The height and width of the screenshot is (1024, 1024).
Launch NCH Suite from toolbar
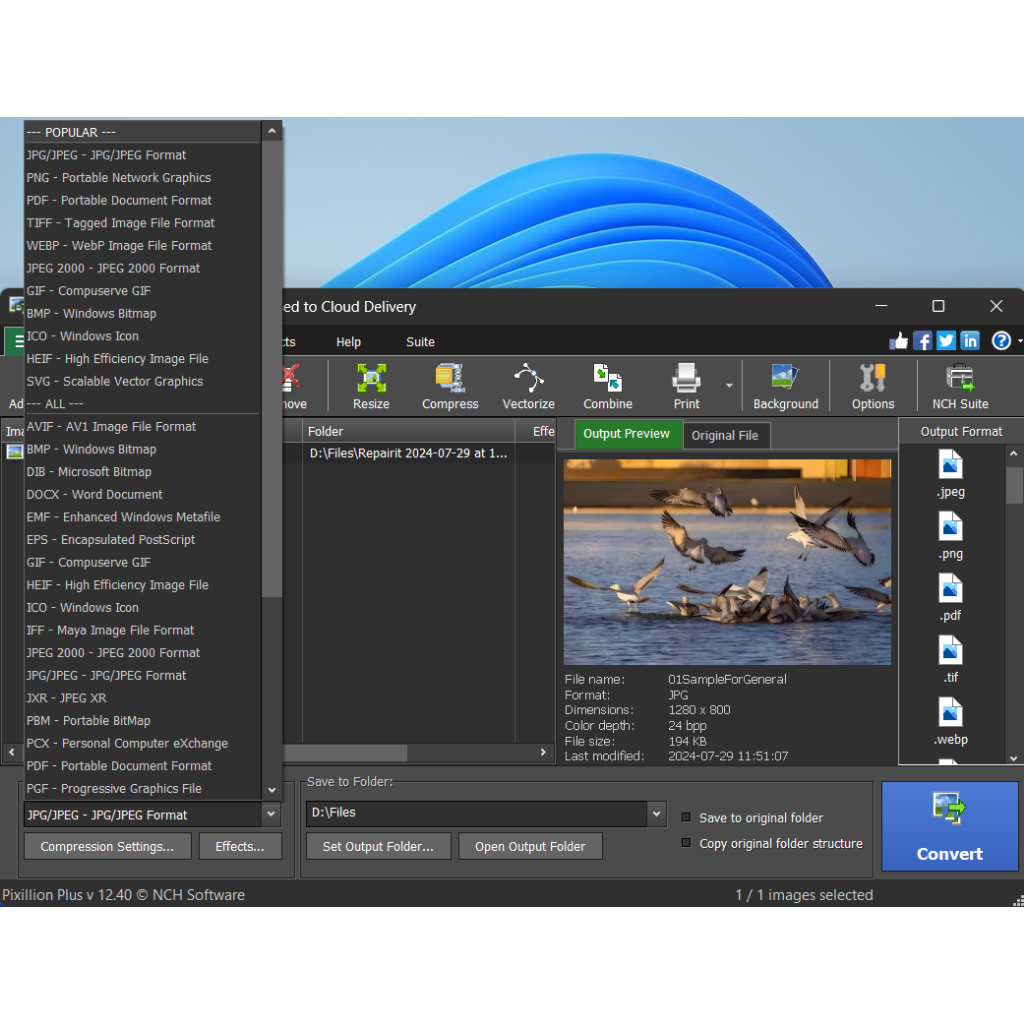[960, 386]
